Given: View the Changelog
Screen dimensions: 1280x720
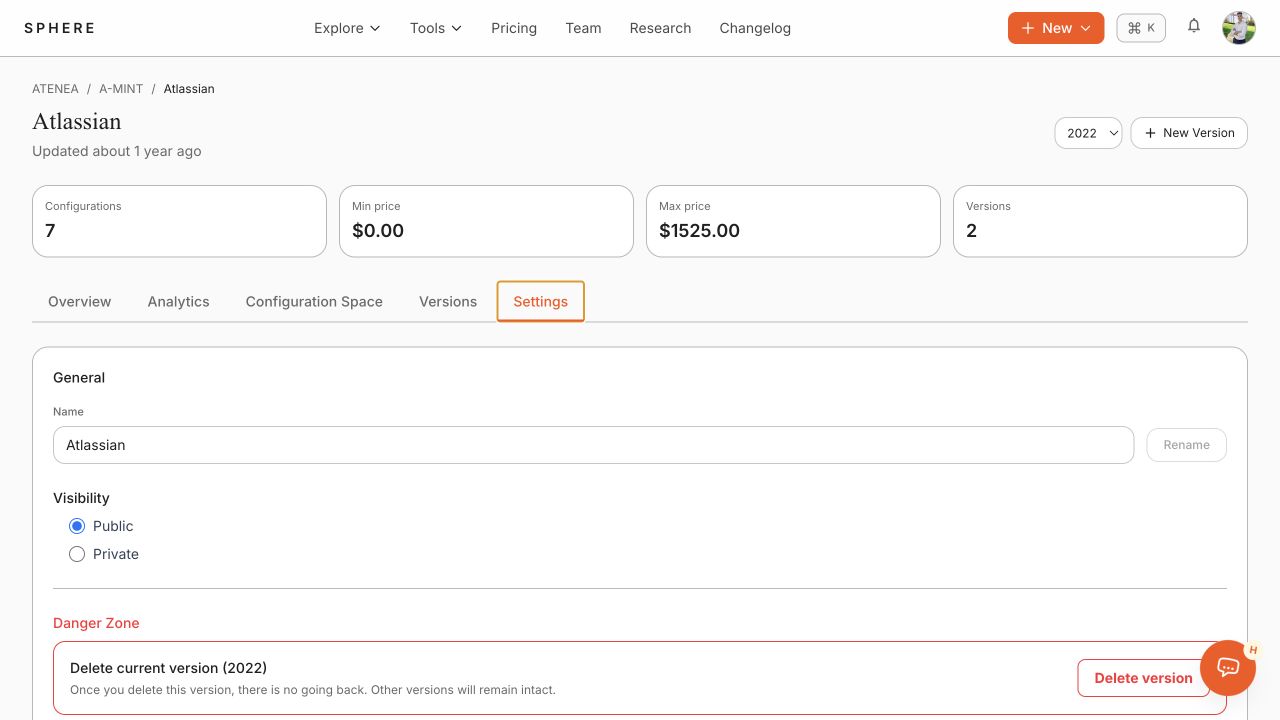Looking at the screenshot, I should click(755, 28).
